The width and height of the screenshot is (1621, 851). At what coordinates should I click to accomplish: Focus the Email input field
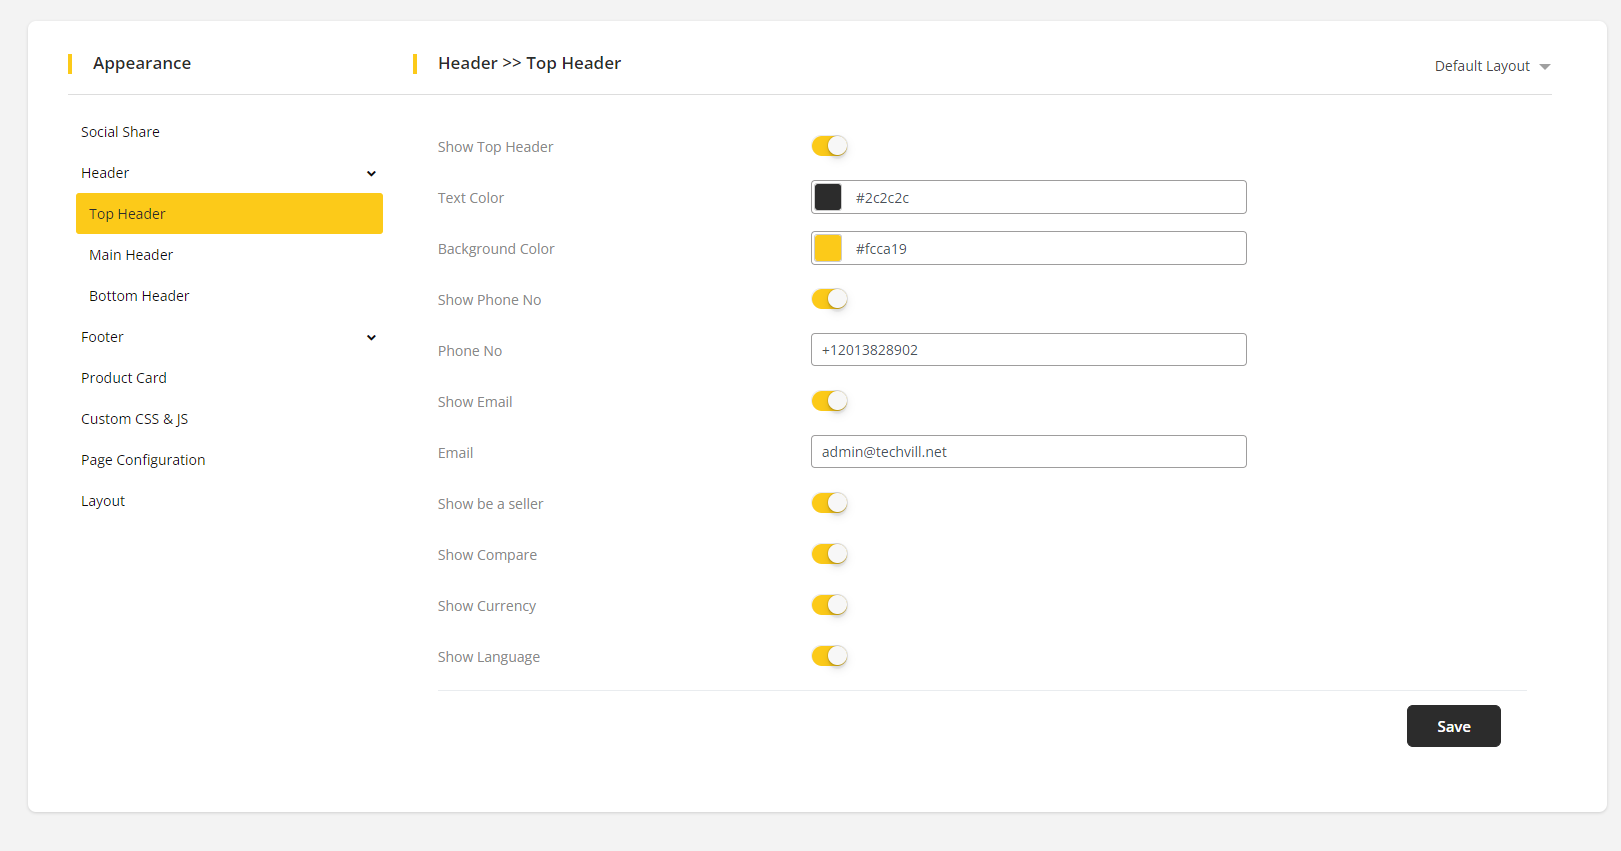click(1028, 452)
